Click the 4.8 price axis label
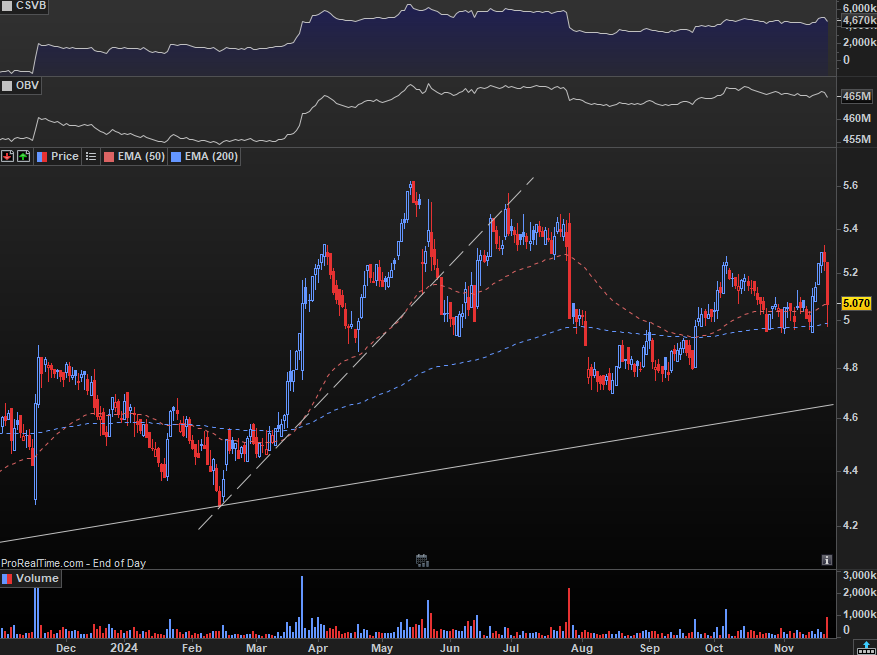 point(850,367)
